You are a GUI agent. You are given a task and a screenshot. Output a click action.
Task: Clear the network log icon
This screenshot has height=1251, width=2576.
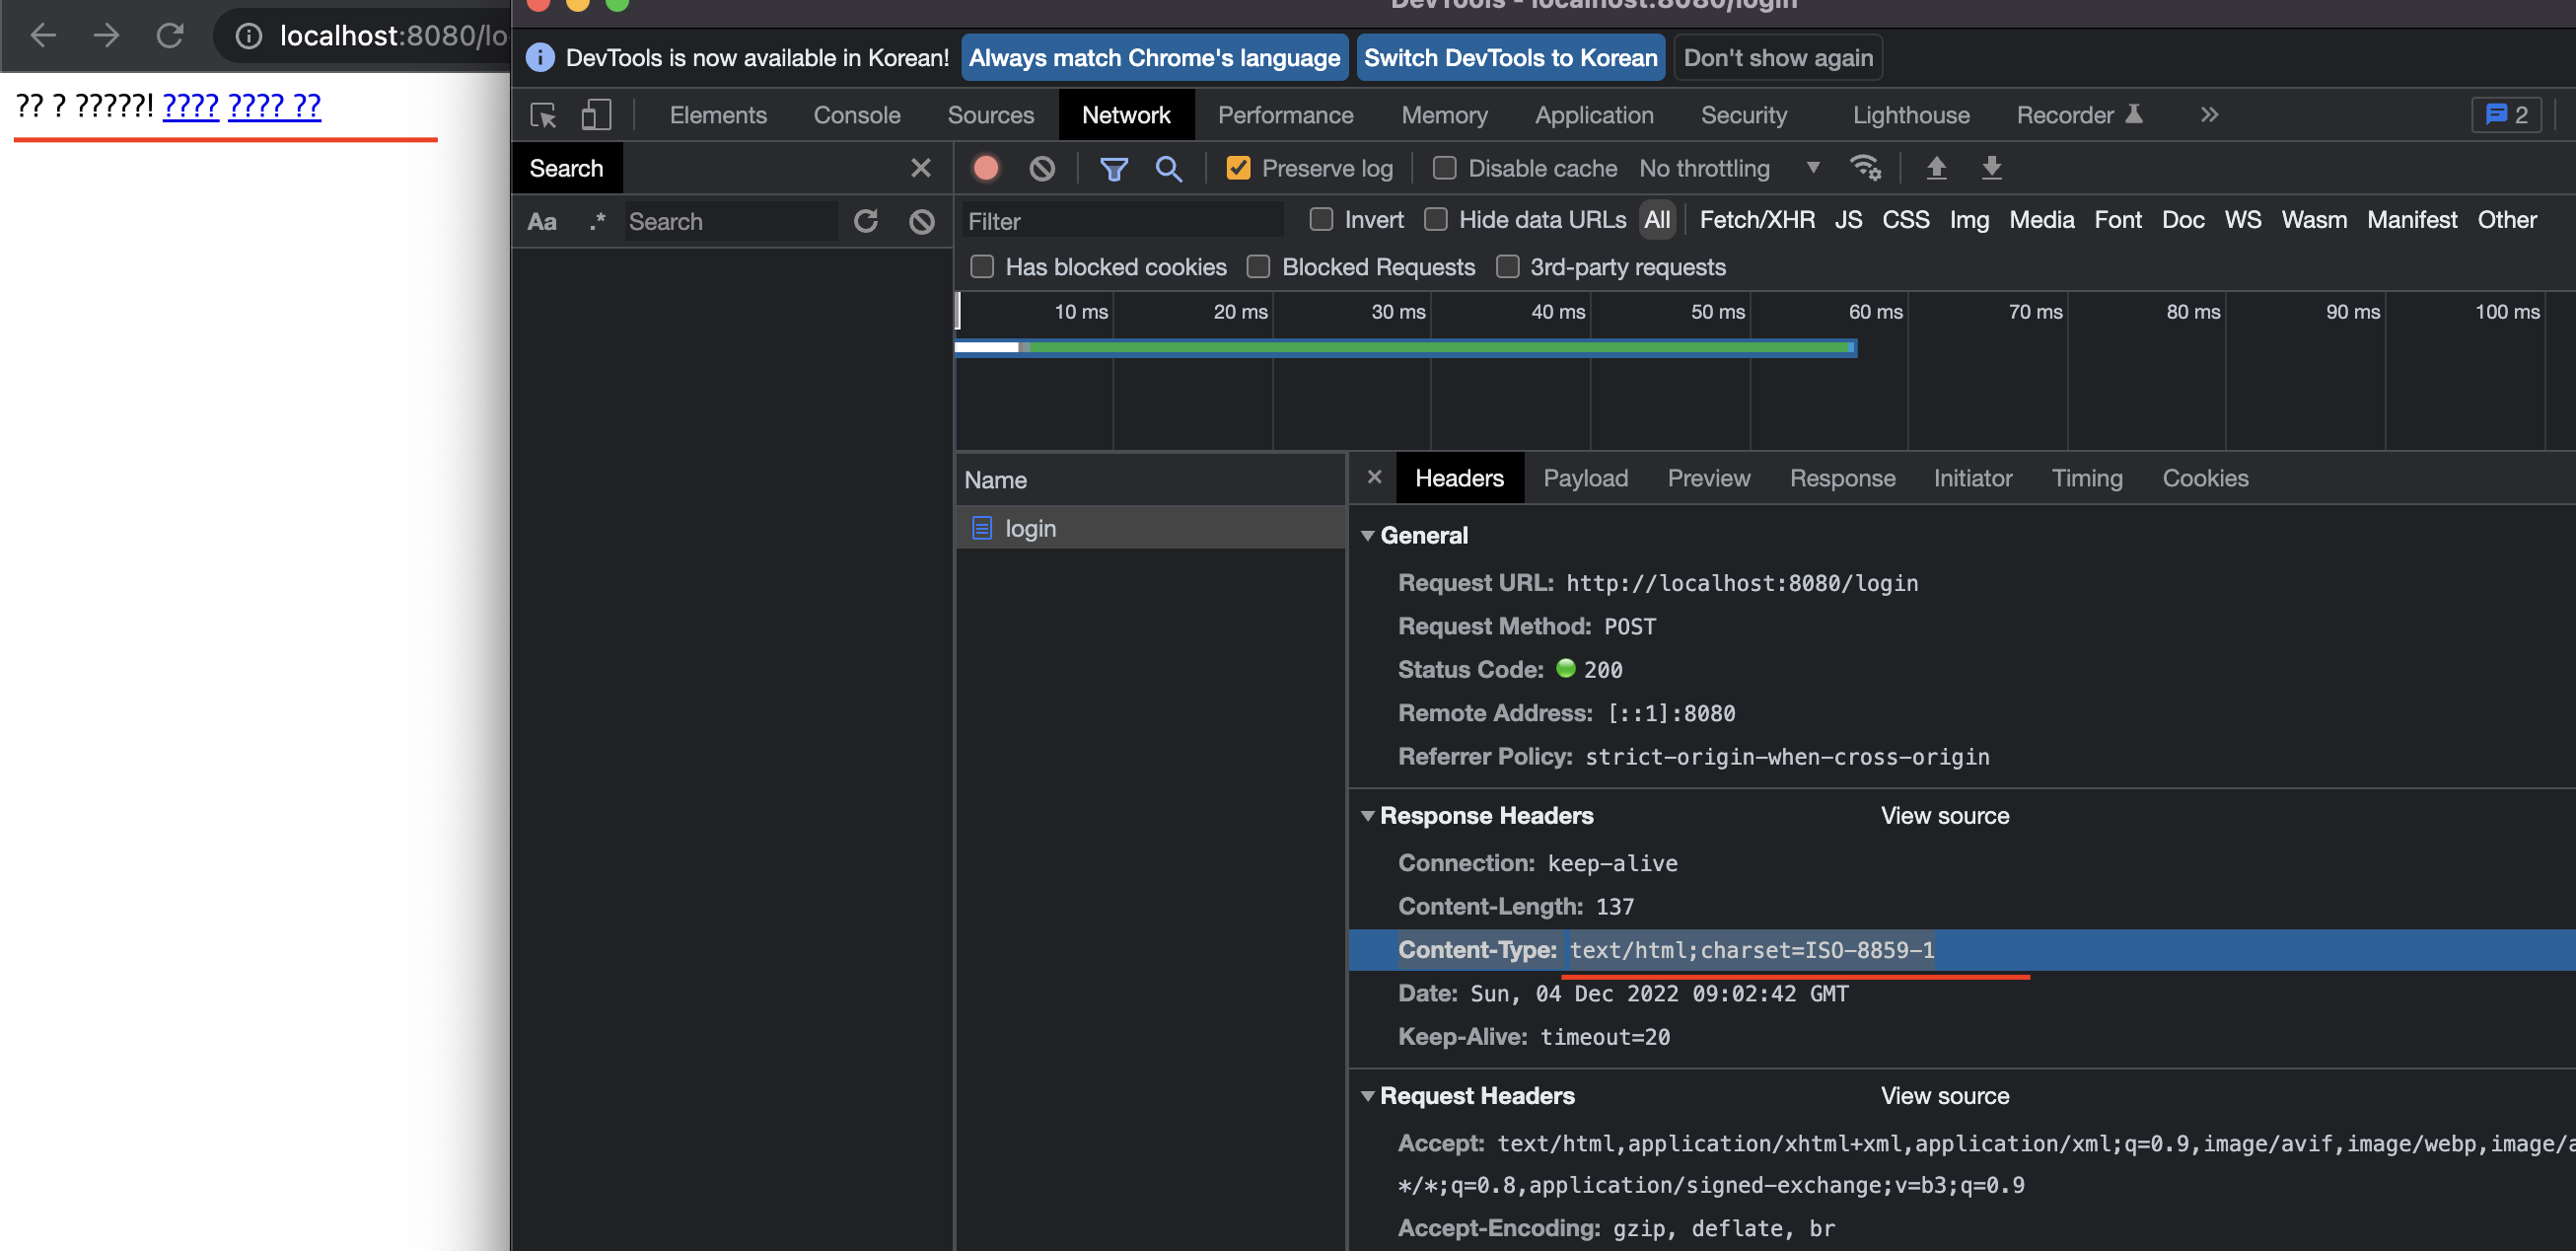coord(1042,168)
